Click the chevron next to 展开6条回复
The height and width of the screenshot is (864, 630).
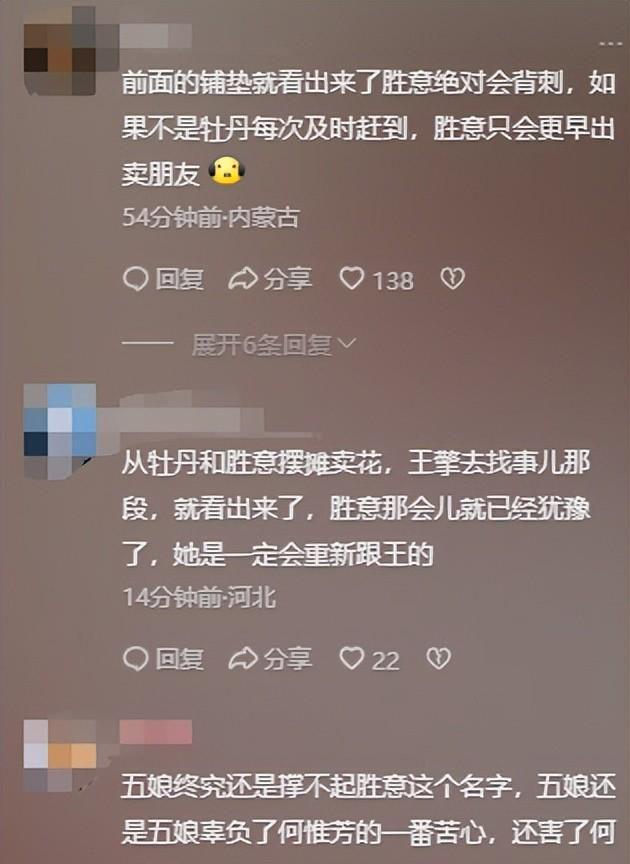coord(347,344)
